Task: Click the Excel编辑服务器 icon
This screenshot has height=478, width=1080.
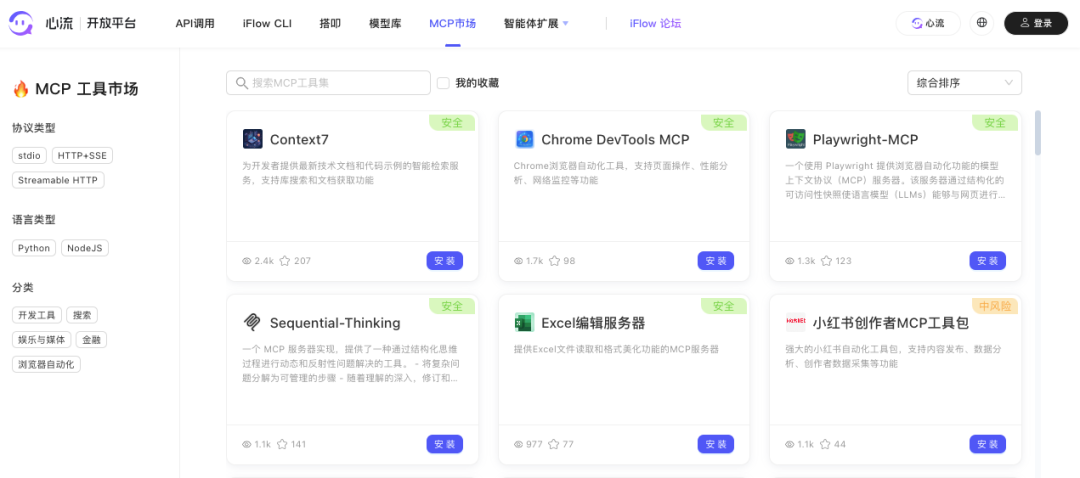Action: (524, 323)
